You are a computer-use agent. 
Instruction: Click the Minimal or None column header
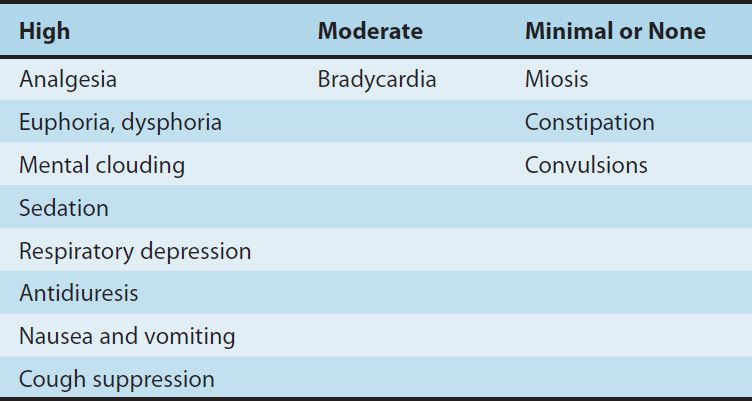pyautogui.click(x=615, y=31)
